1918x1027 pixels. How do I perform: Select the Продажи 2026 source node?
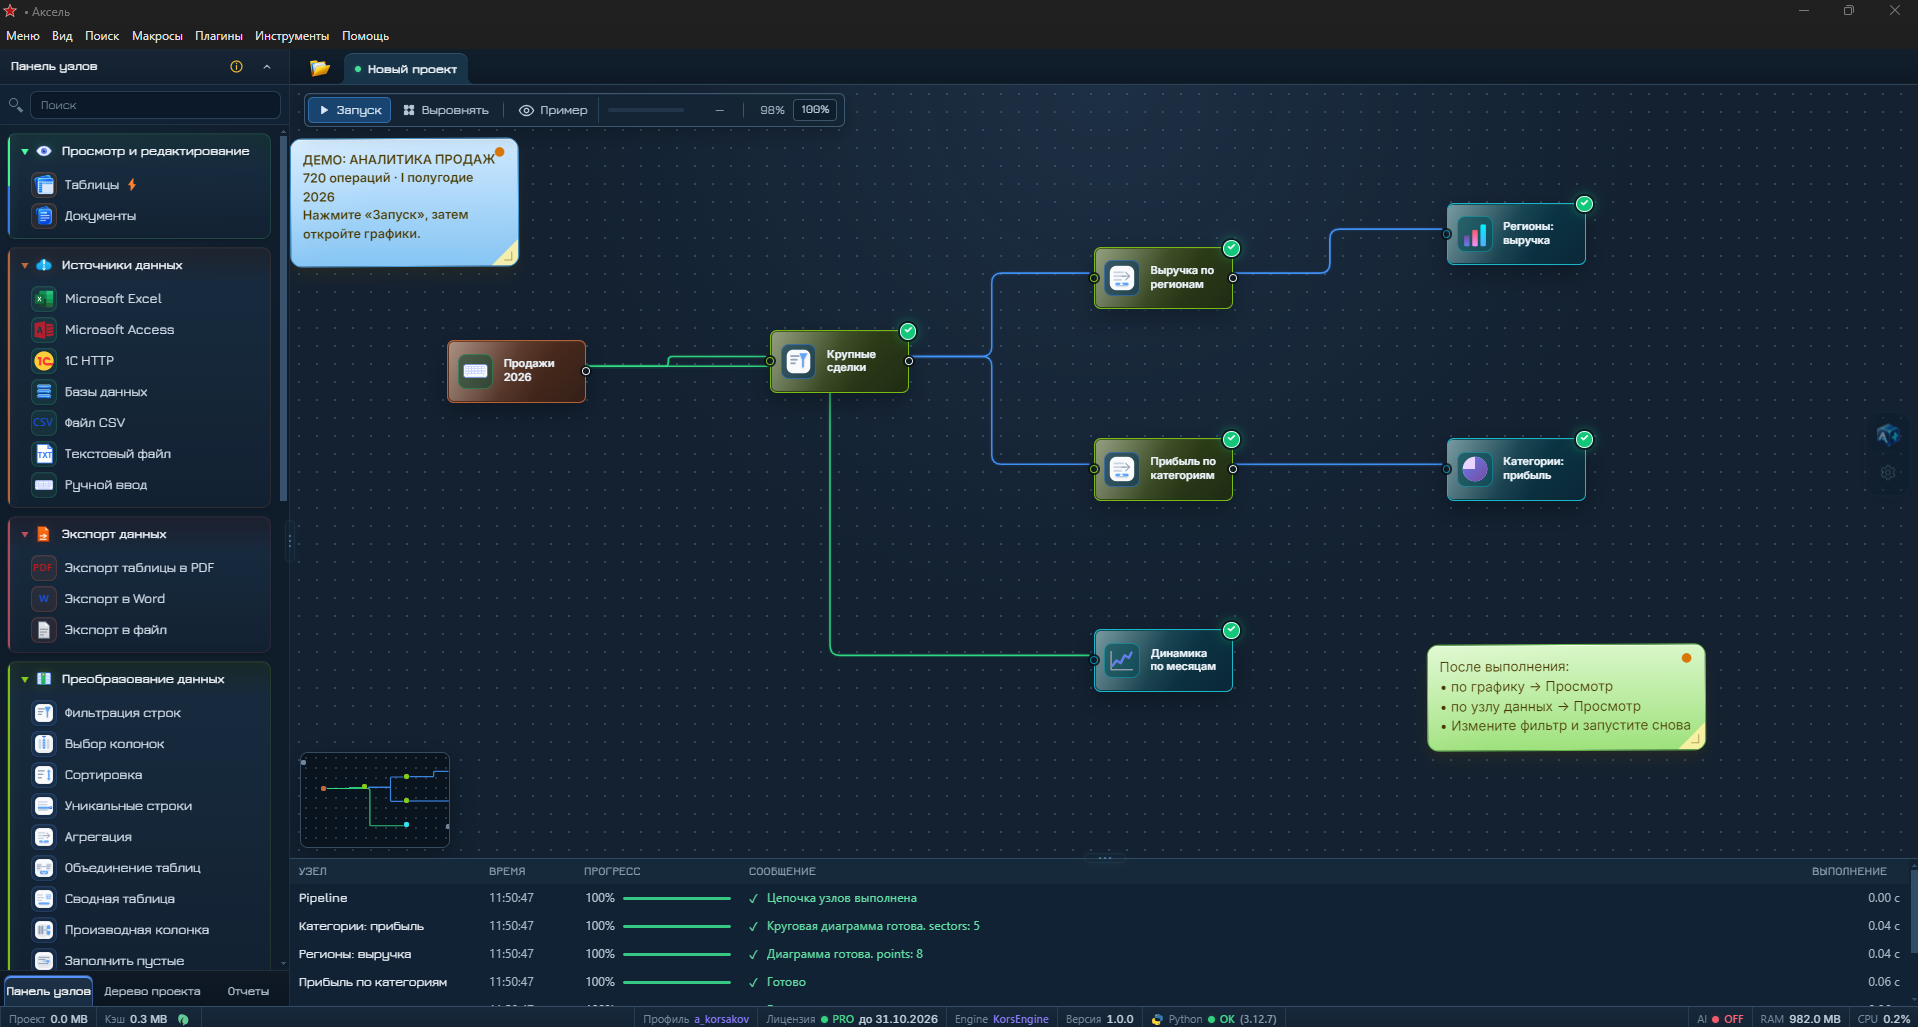516,371
